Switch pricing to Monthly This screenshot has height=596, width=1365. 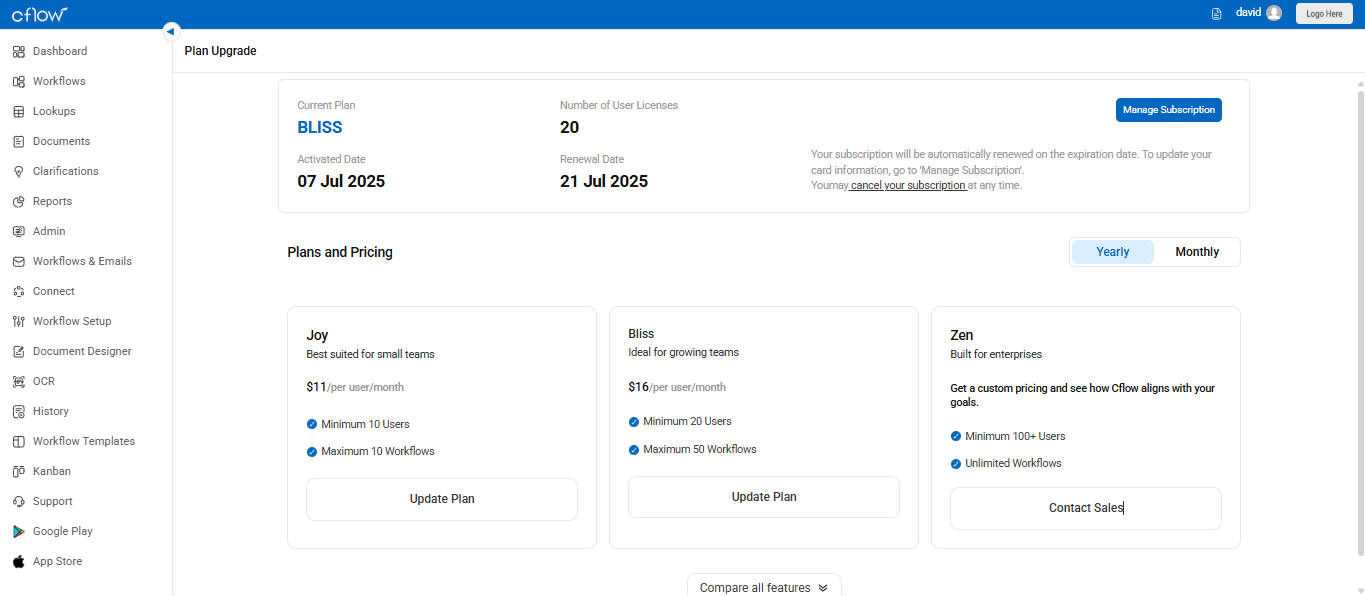(x=1197, y=252)
